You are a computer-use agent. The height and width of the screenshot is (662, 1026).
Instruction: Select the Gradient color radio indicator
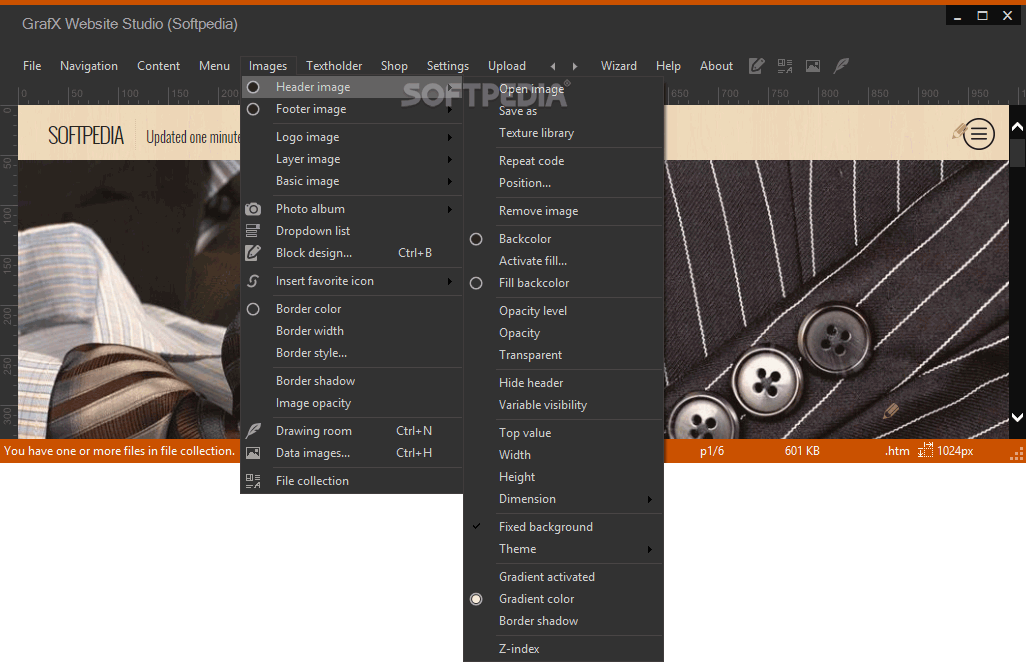coord(476,599)
